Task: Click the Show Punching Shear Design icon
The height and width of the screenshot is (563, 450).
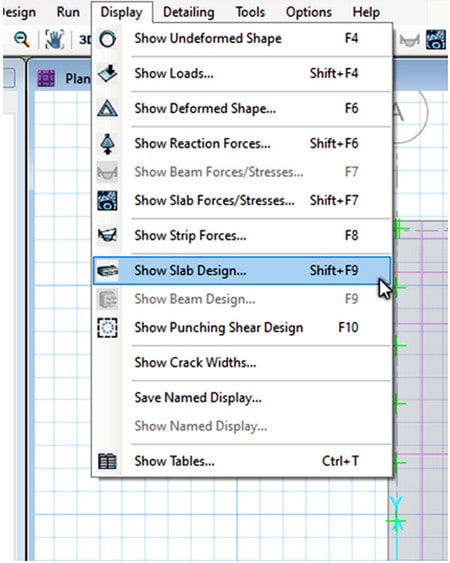Action: [x=107, y=327]
